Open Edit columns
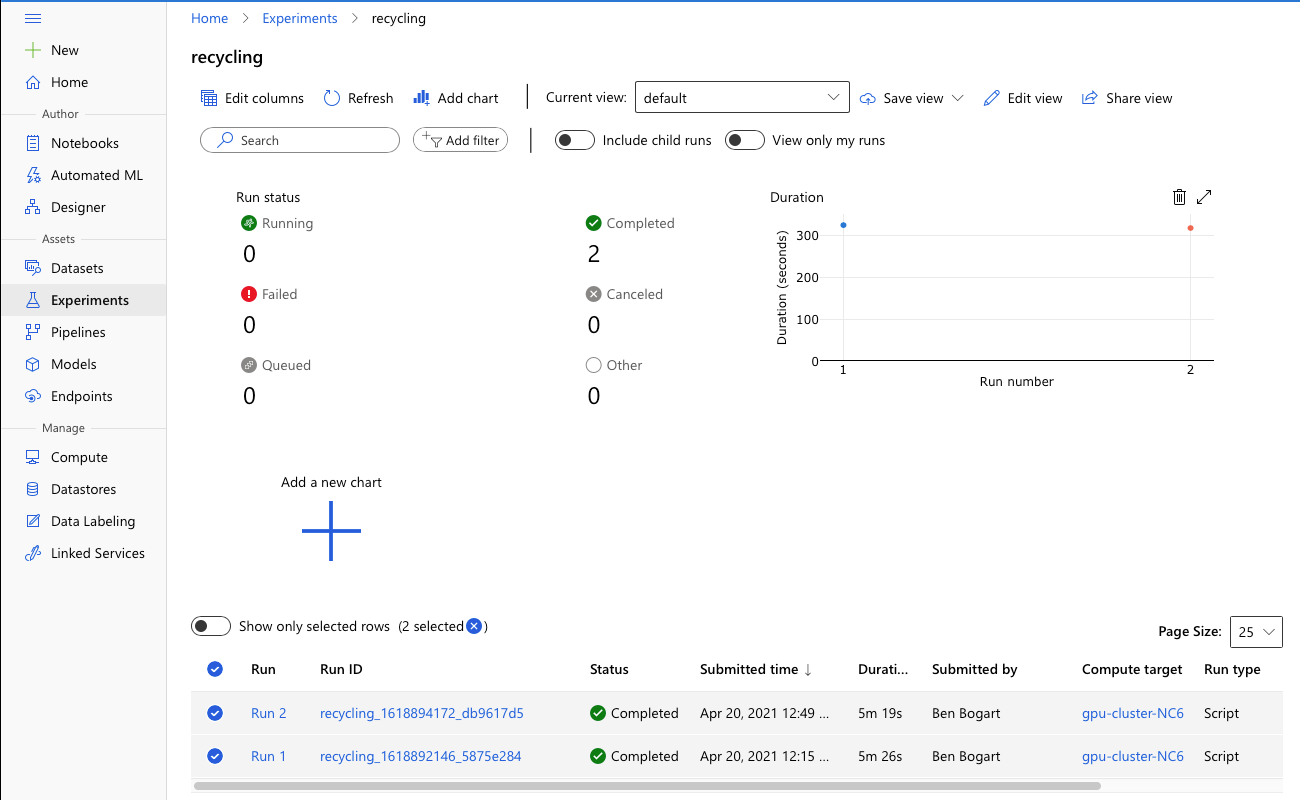This screenshot has height=800, width=1300. point(252,97)
